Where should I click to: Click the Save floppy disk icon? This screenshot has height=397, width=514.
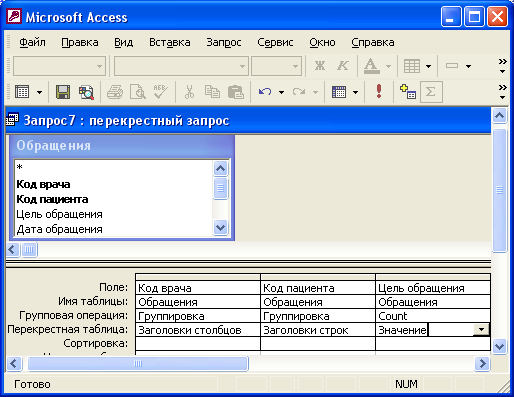[63, 92]
